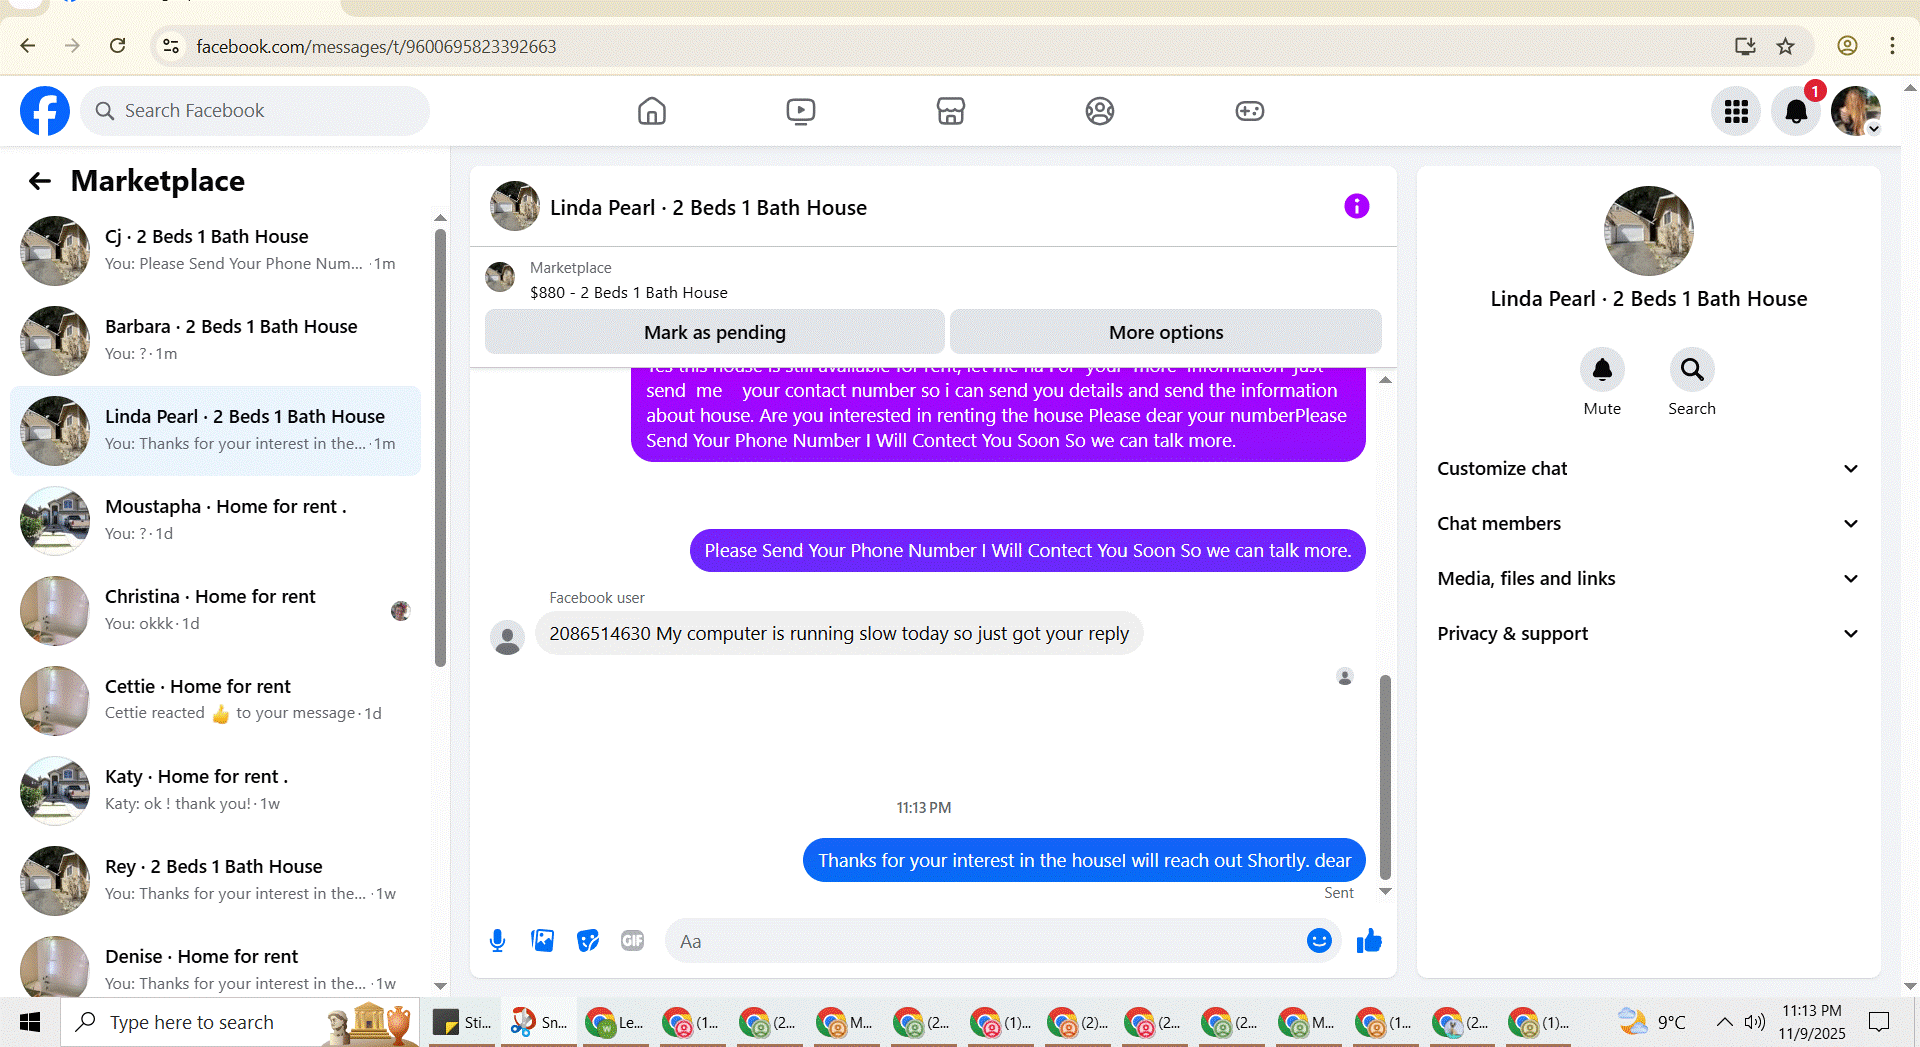Open the Windows notification center
Image resolution: width=1920 pixels, height=1047 pixels.
click(1879, 1022)
